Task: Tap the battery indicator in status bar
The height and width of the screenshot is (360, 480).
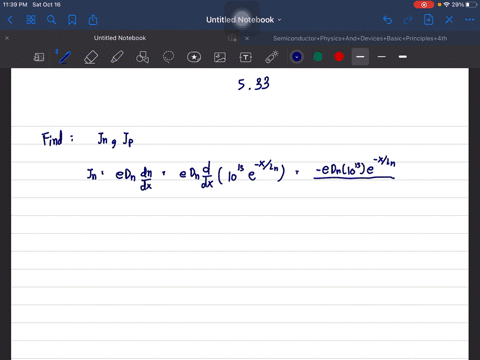Action: [x=472, y=5]
